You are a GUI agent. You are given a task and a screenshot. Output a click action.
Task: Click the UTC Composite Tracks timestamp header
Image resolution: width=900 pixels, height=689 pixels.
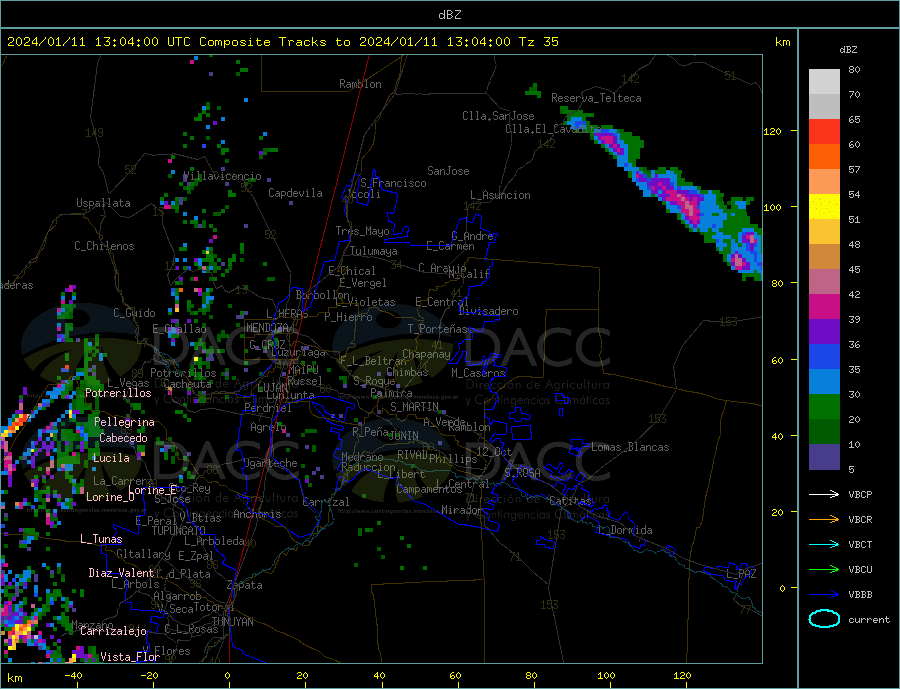click(x=282, y=41)
